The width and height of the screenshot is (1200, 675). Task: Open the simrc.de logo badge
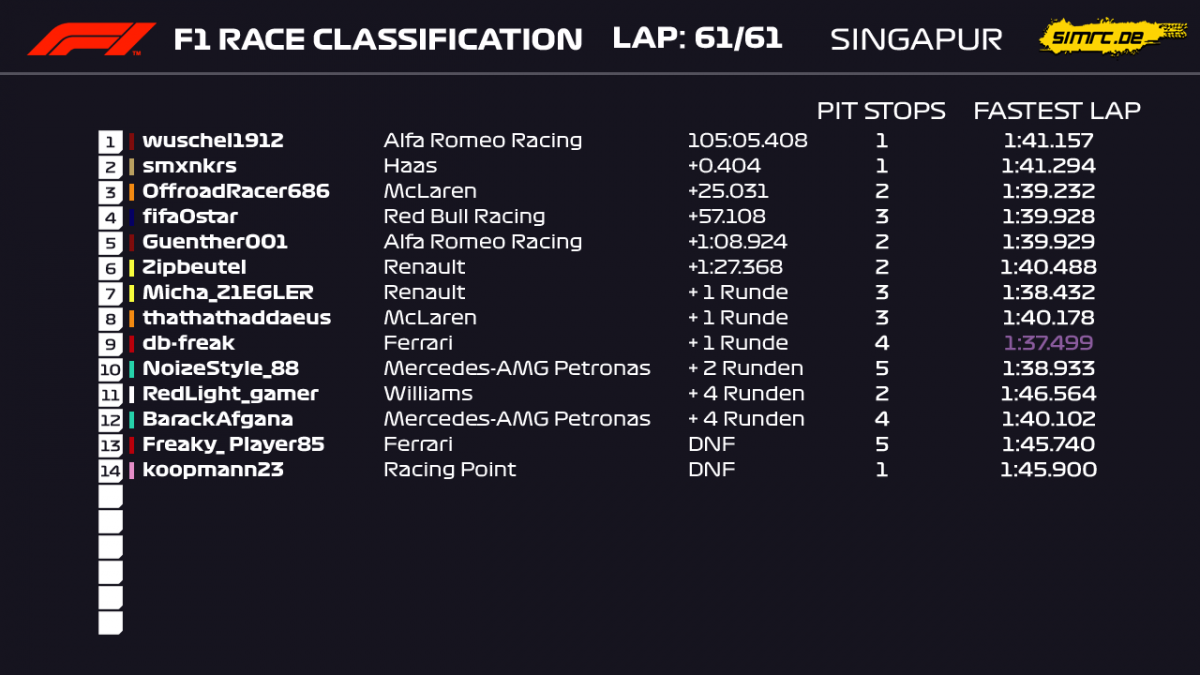click(1104, 37)
